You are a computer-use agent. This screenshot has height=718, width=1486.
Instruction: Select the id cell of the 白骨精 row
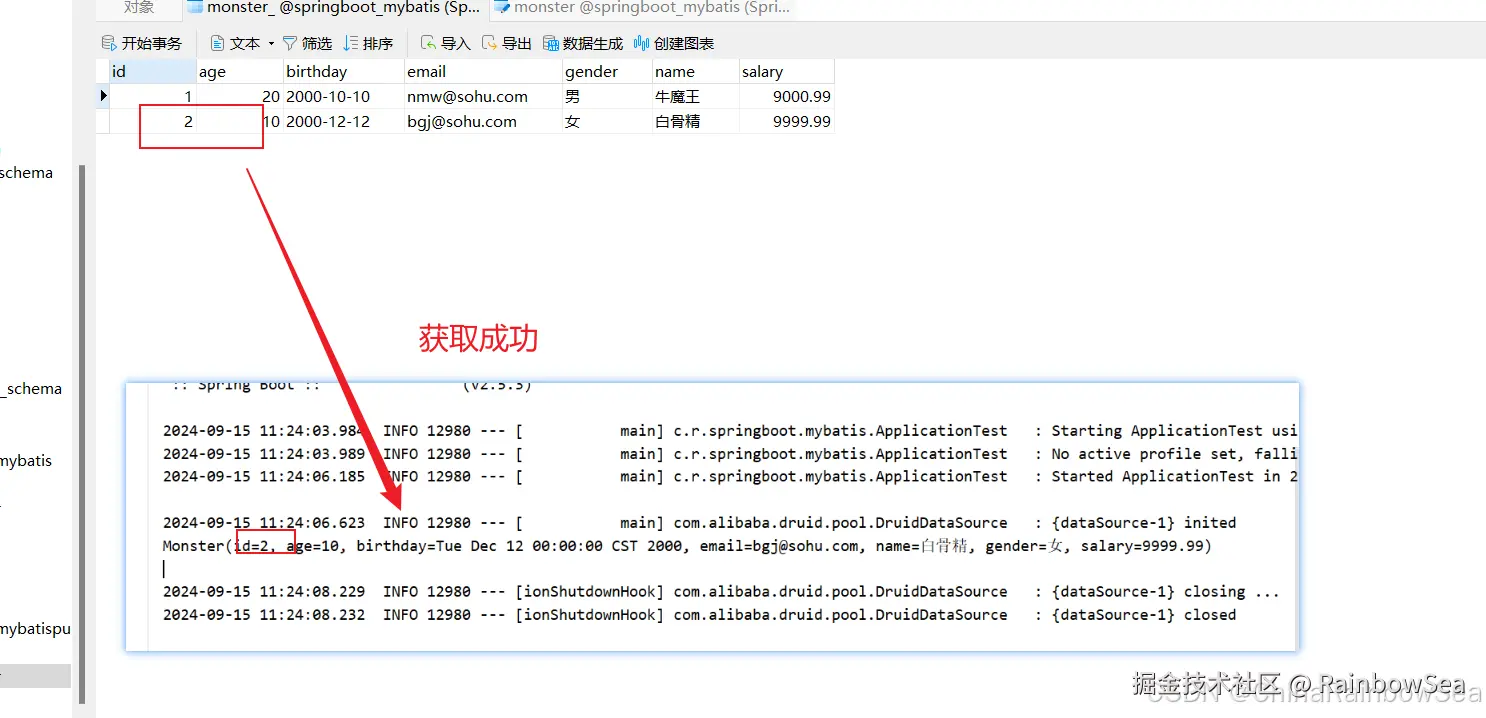point(152,121)
